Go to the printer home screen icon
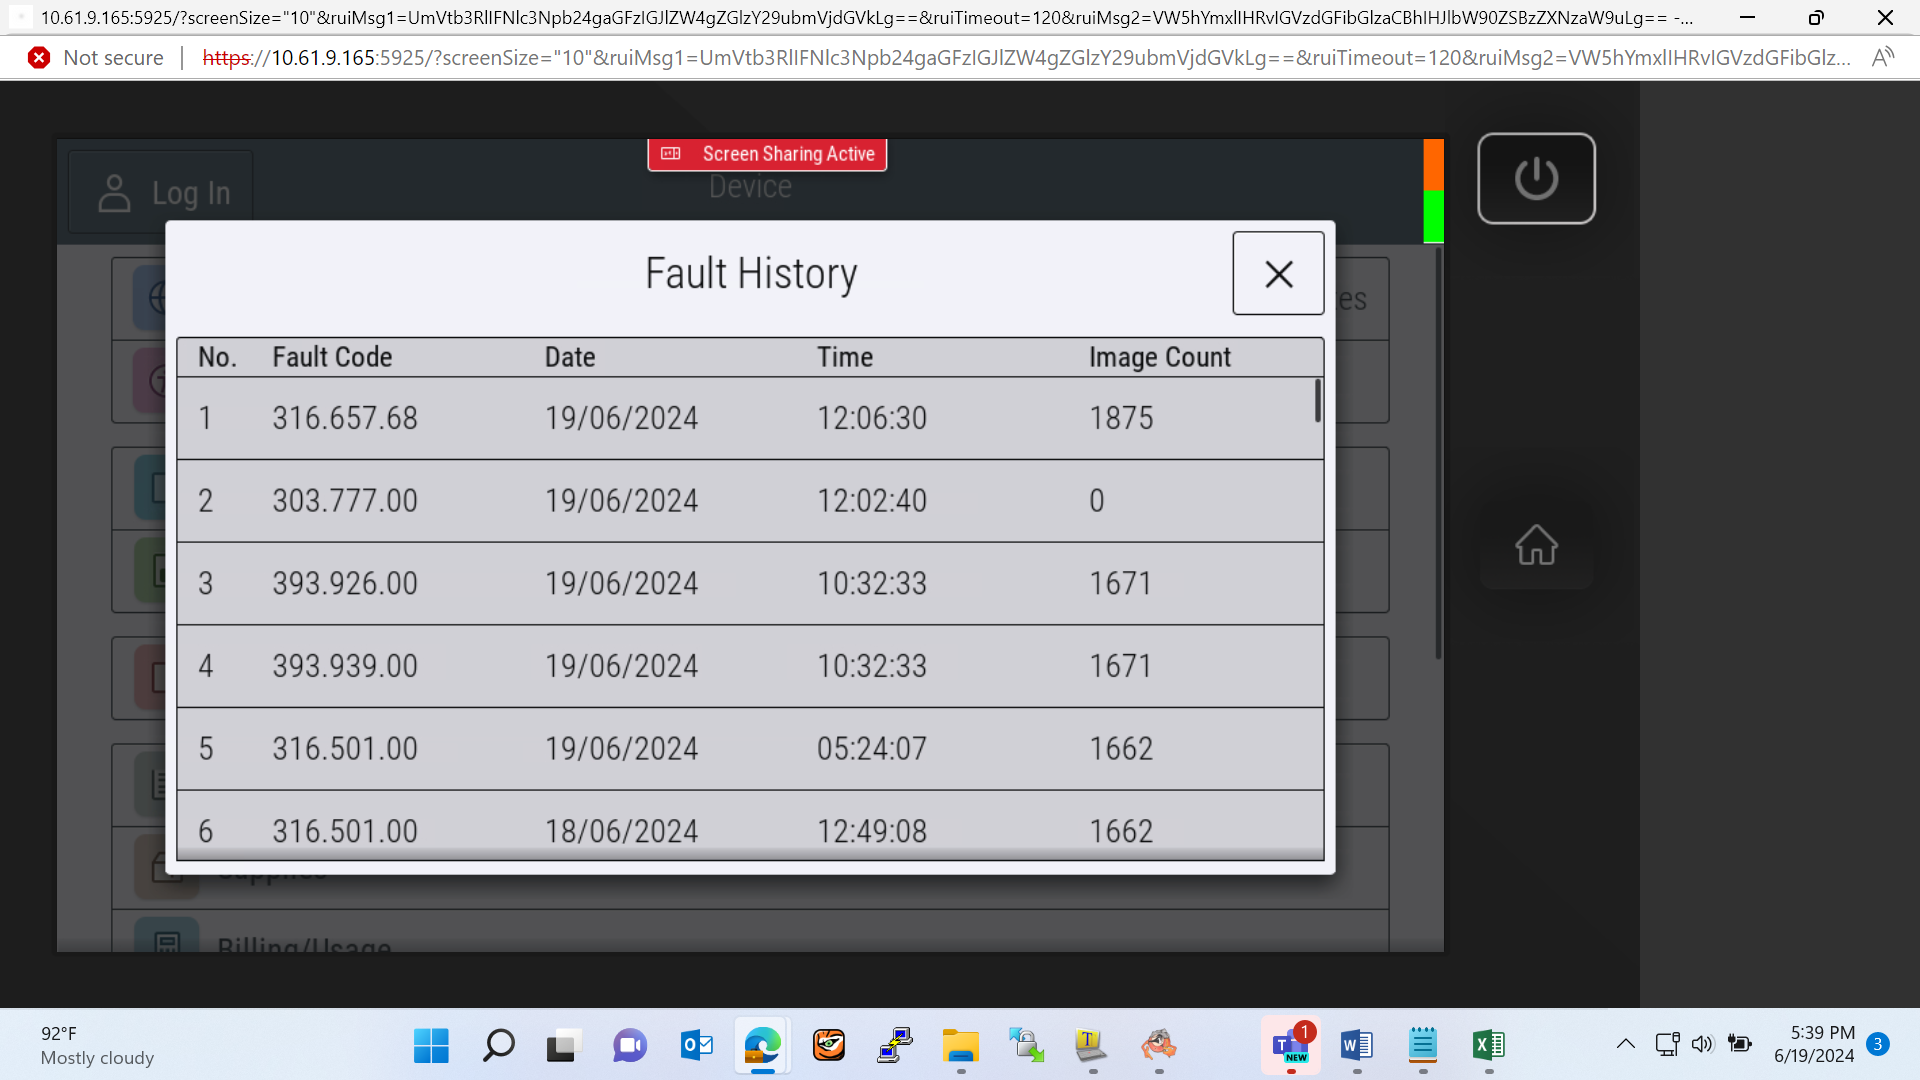Viewport: 1920px width, 1080px height. click(x=1536, y=545)
